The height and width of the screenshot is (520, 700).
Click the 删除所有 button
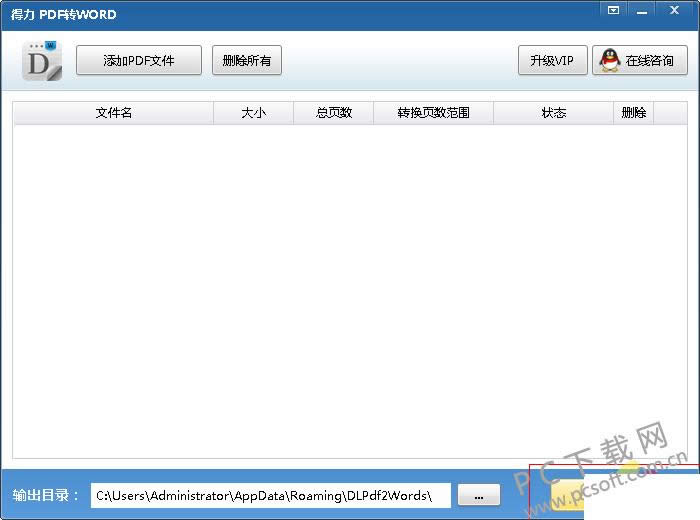pyautogui.click(x=247, y=60)
